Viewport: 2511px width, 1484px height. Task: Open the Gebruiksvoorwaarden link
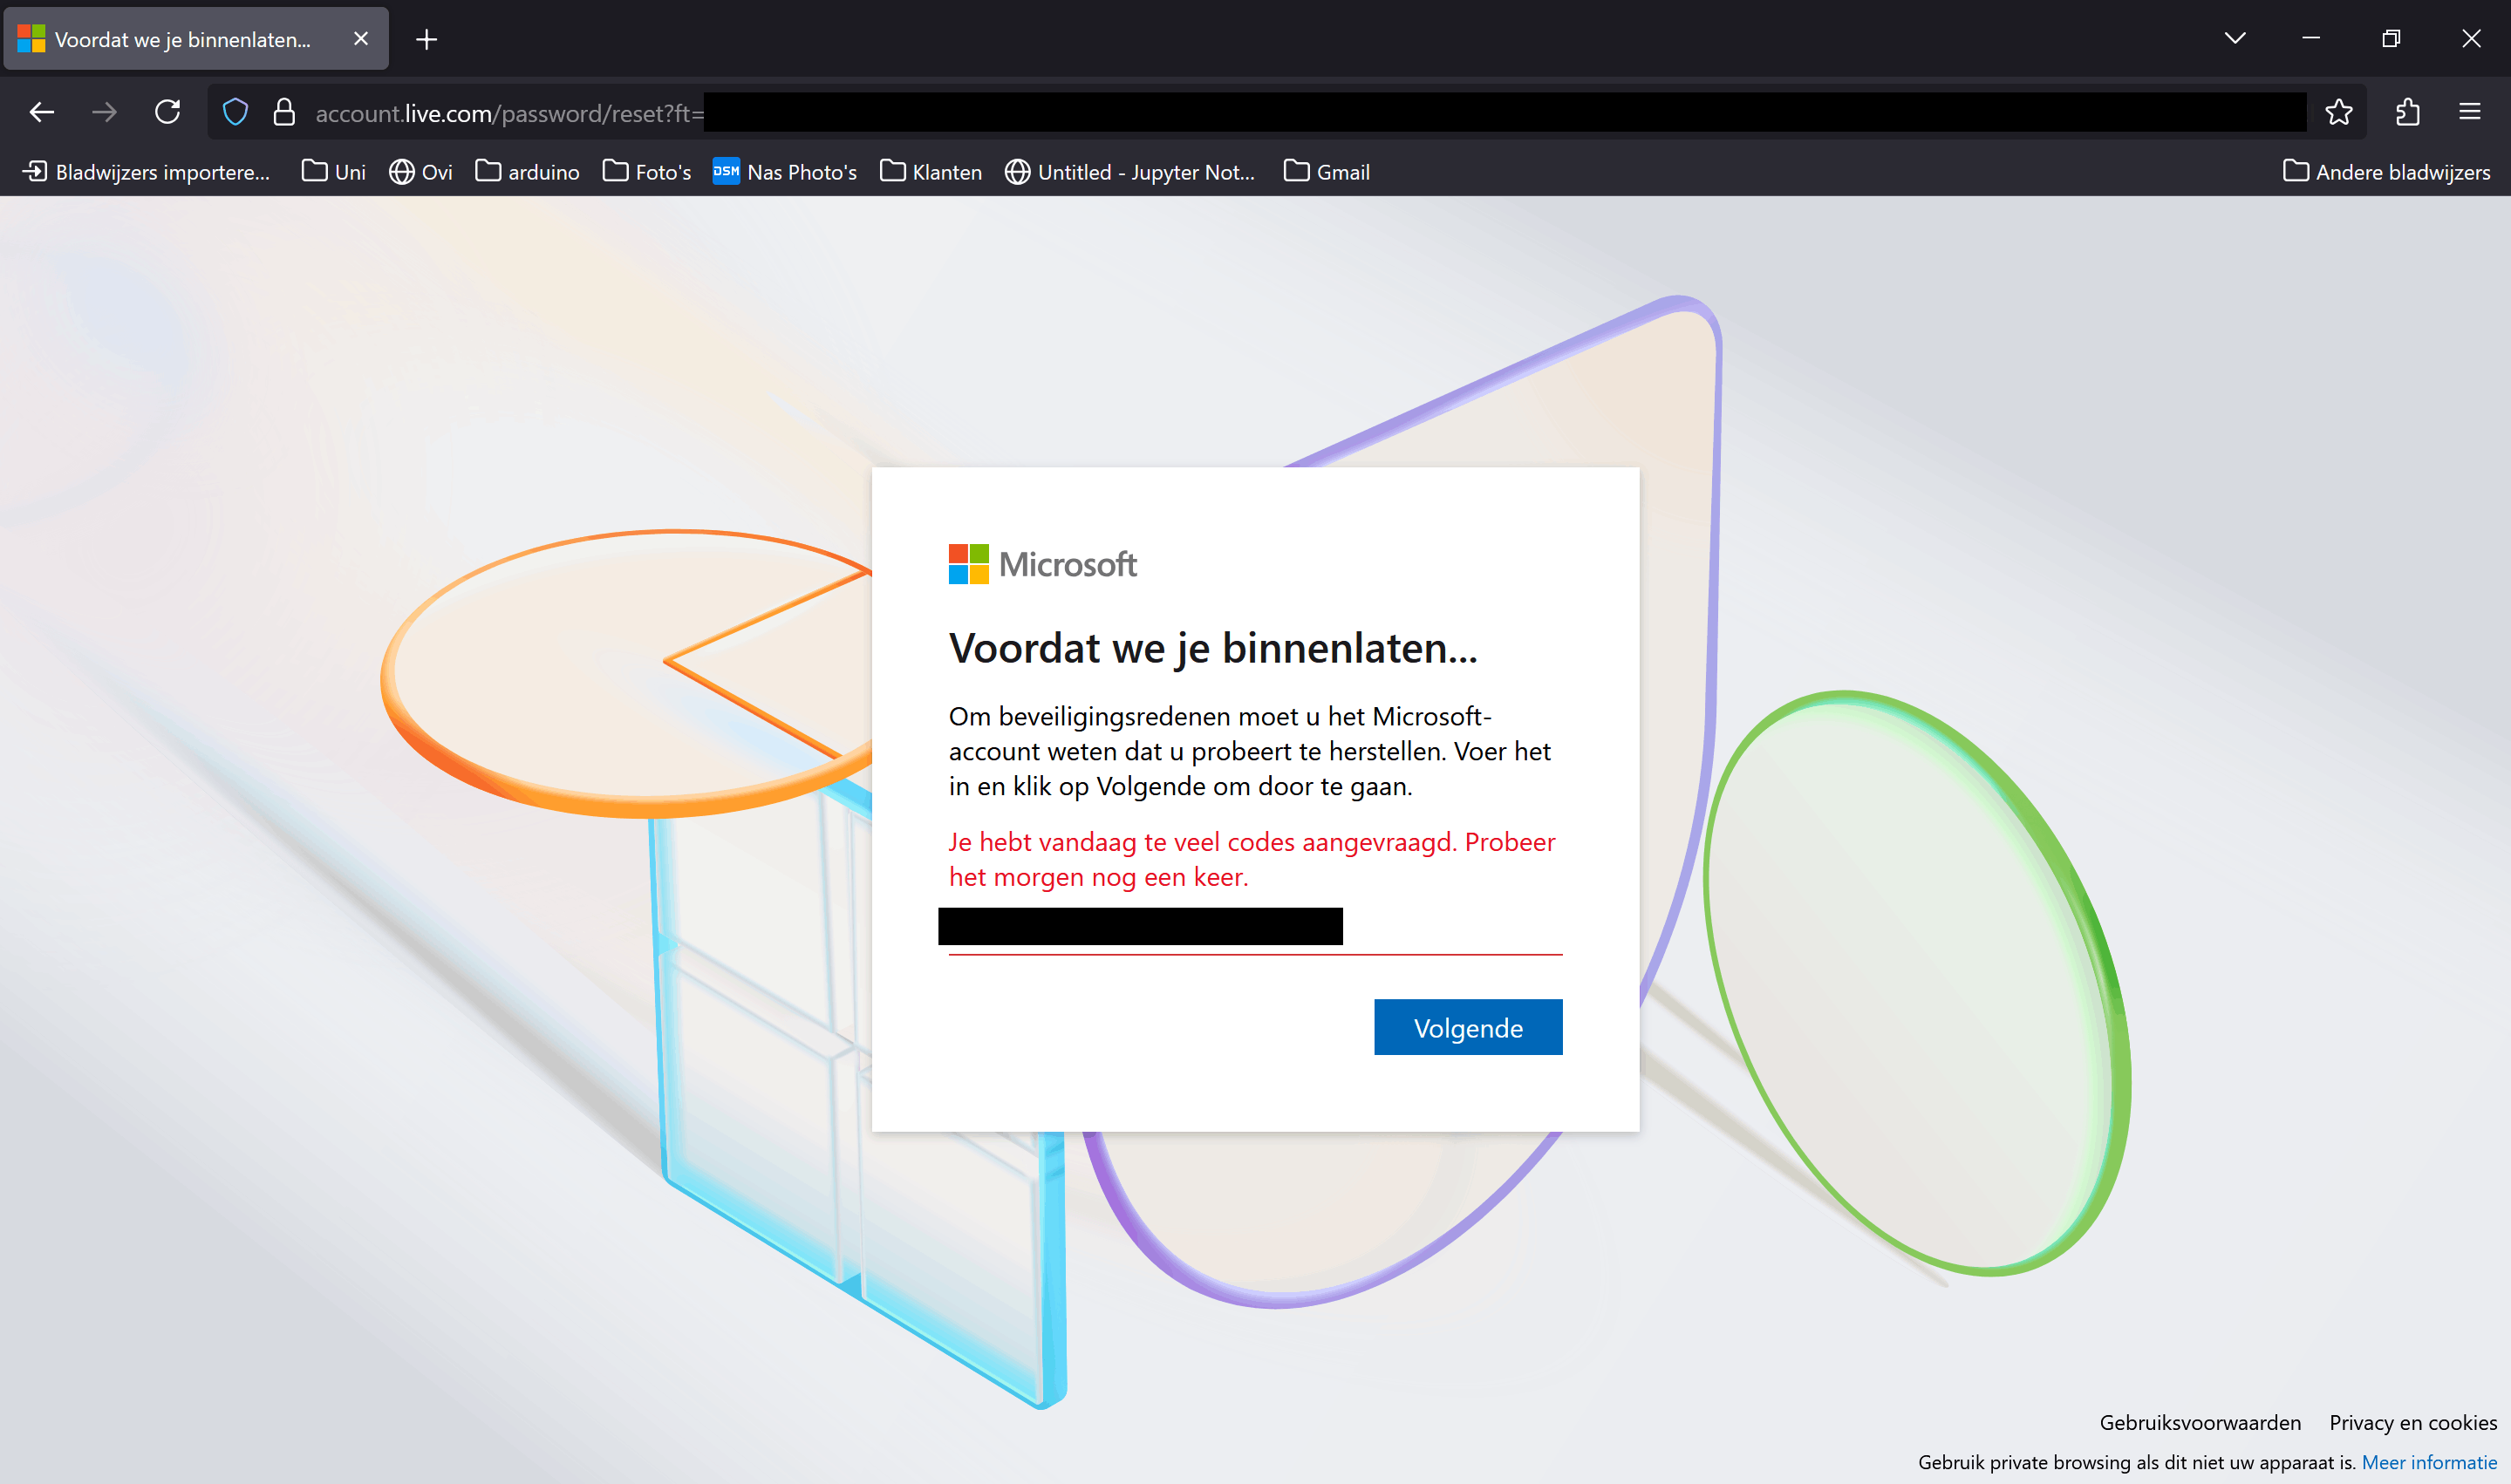(2199, 1422)
